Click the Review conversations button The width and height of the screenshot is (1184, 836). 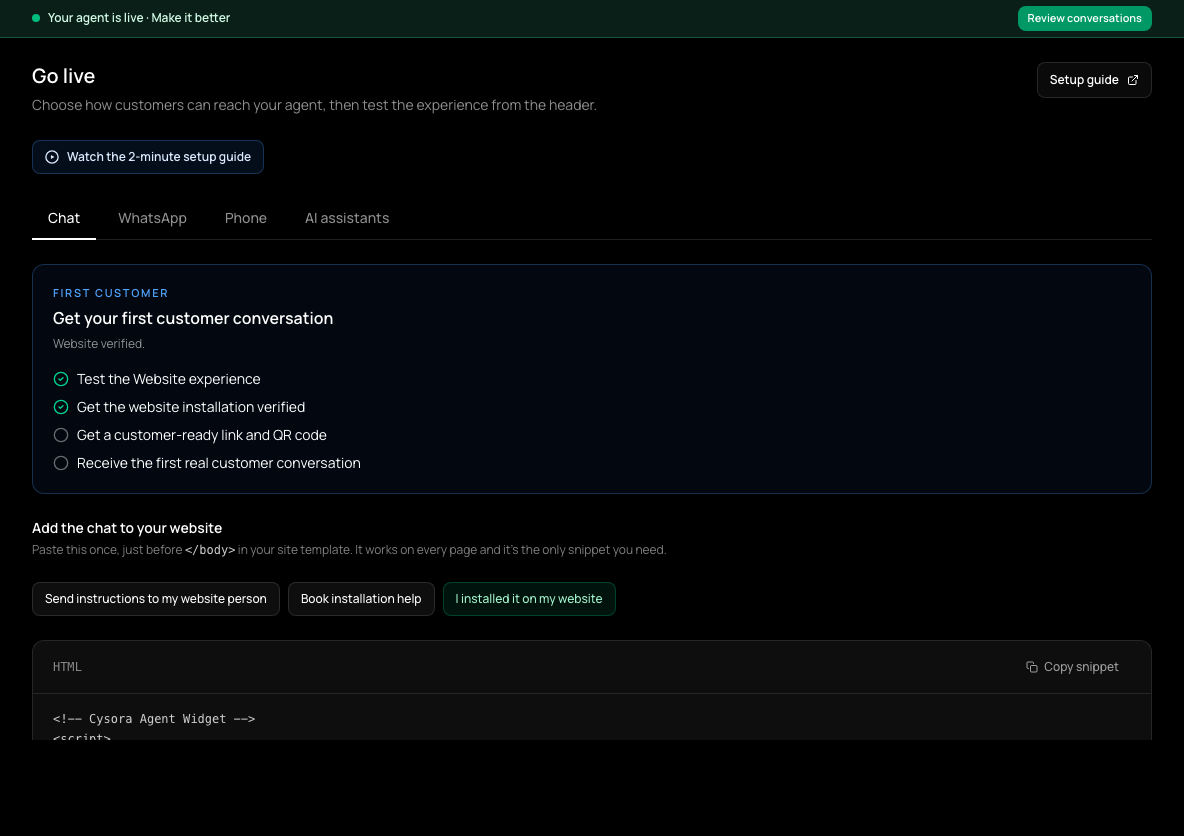pyautogui.click(x=1084, y=18)
